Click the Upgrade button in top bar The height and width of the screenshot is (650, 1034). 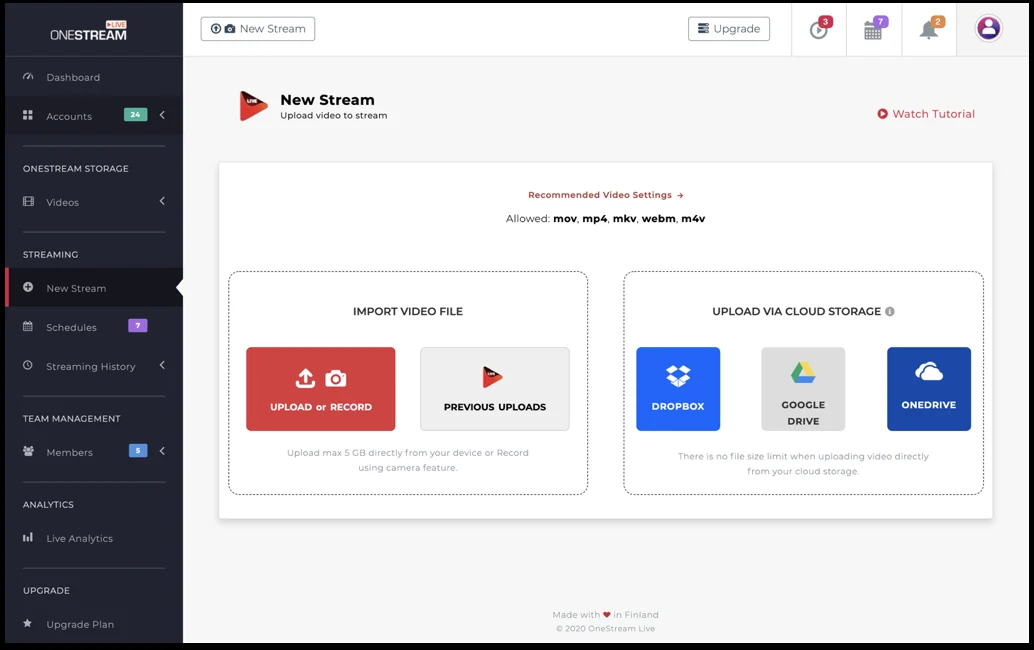pos(729,29)
